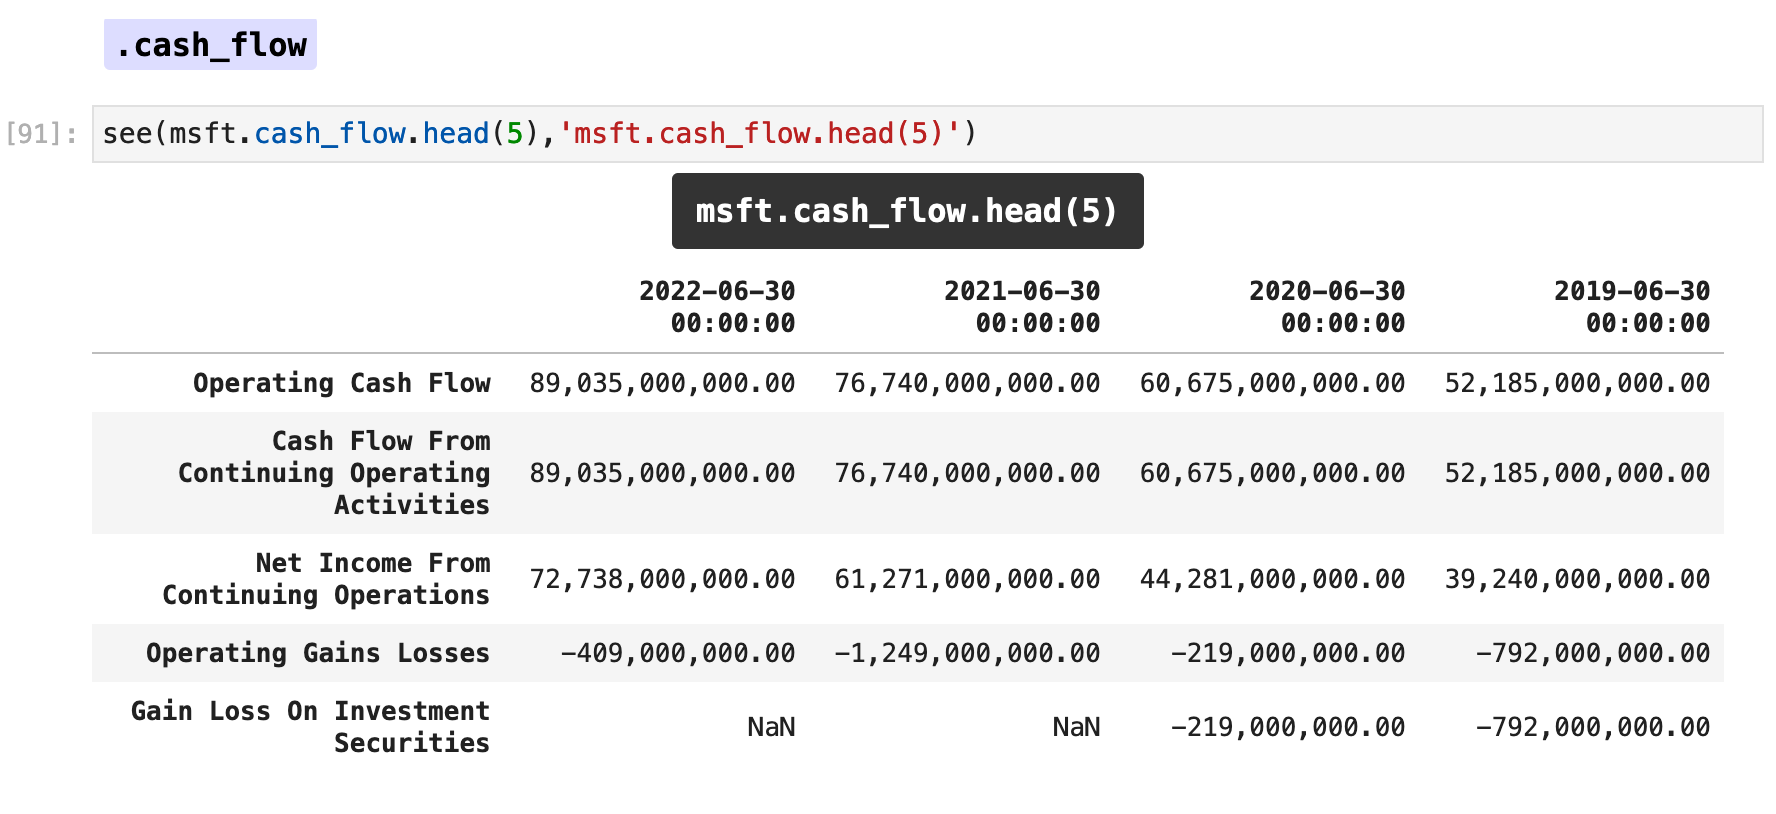Click column header 2019-06-30 00:00:00
The image size is (1776, 814).
1632,307
